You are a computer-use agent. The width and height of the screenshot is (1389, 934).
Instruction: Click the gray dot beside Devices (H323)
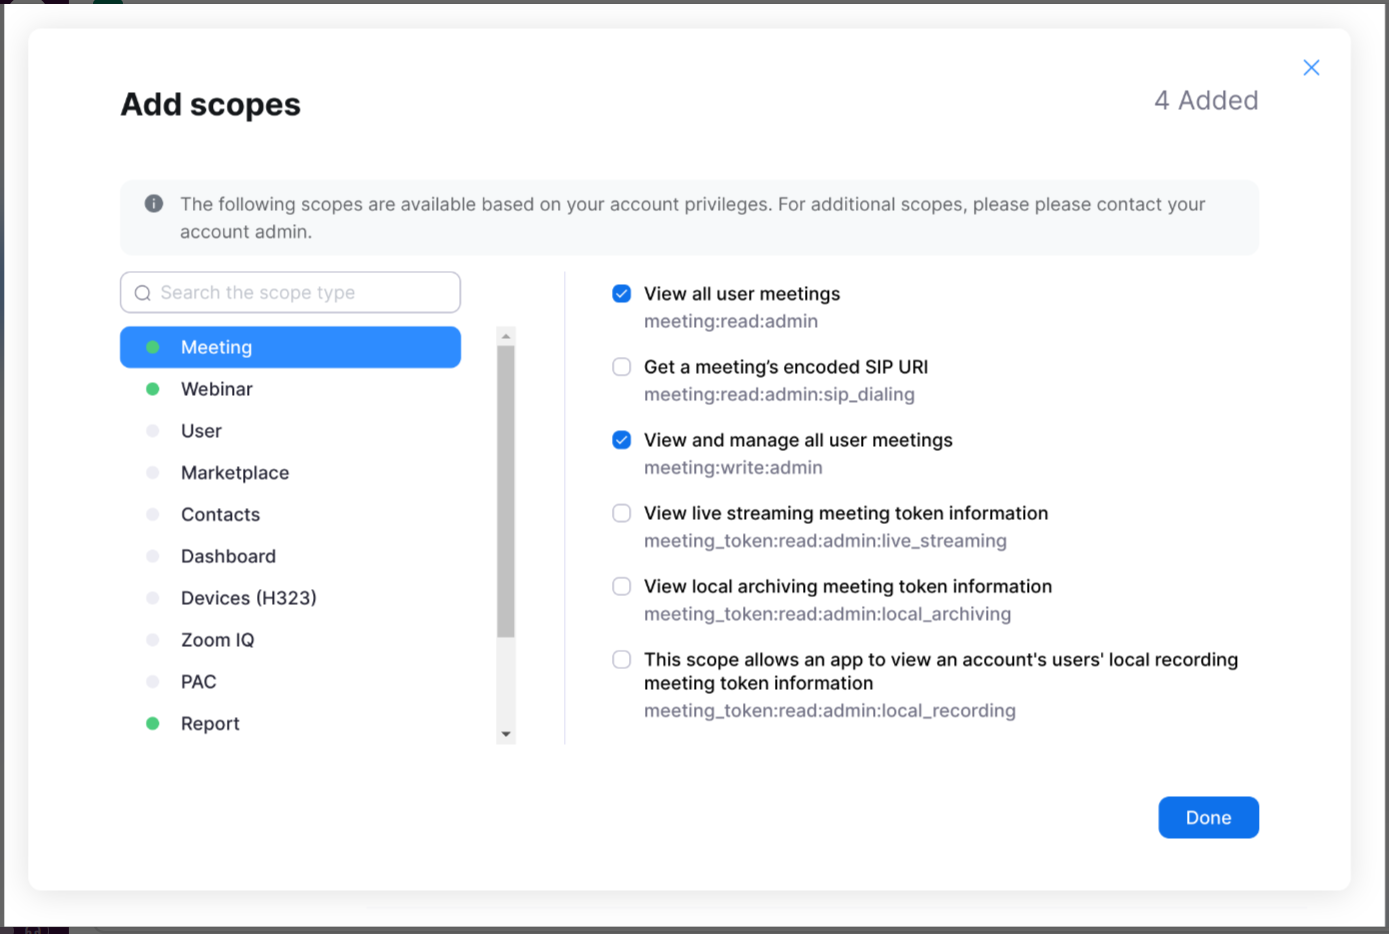[153, 598]
